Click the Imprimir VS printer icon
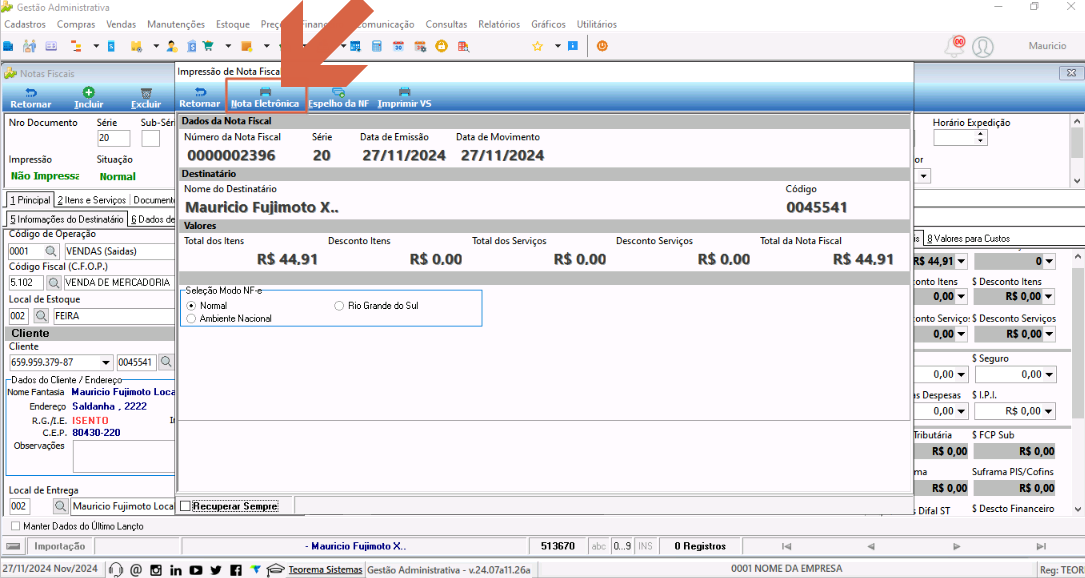The height and width of the screenshot is (578, 1085). tap(405, 91)
